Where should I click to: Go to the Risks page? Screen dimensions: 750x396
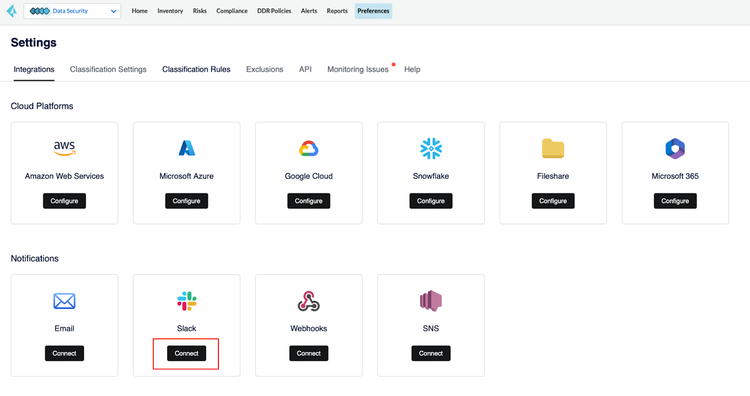click(x=199, y=11)
